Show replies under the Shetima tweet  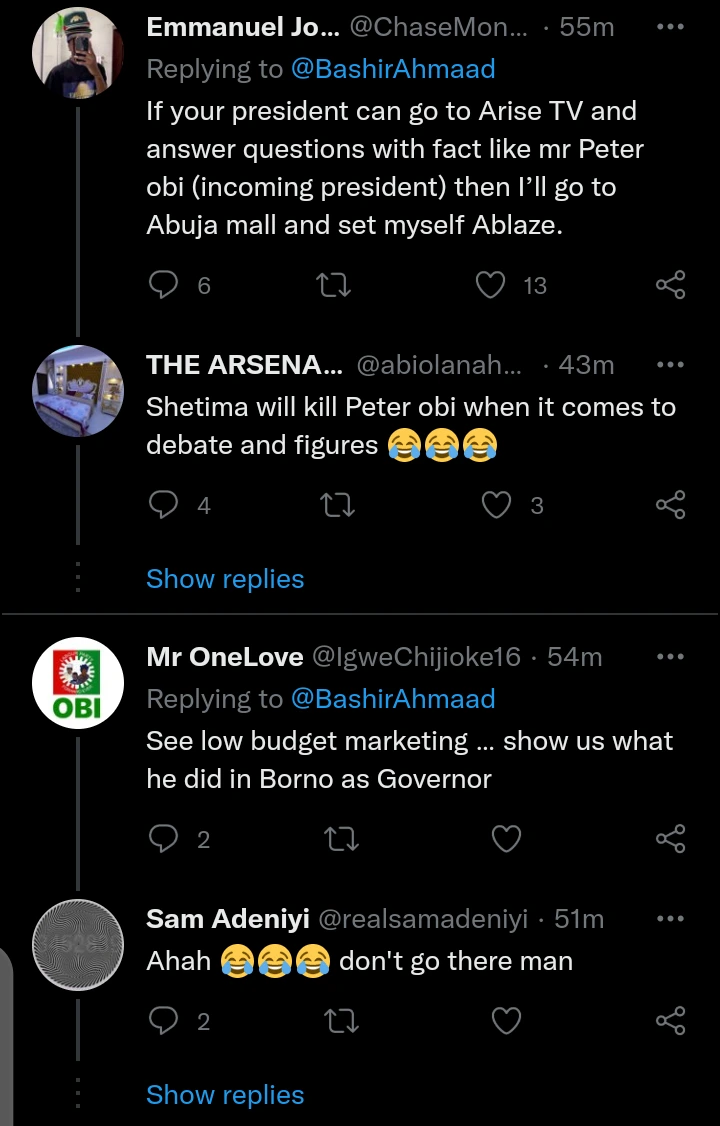(225, 579)
